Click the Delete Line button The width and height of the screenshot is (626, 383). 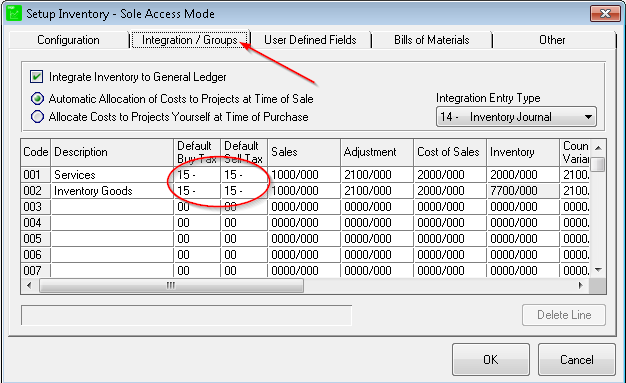pos(564,315)
